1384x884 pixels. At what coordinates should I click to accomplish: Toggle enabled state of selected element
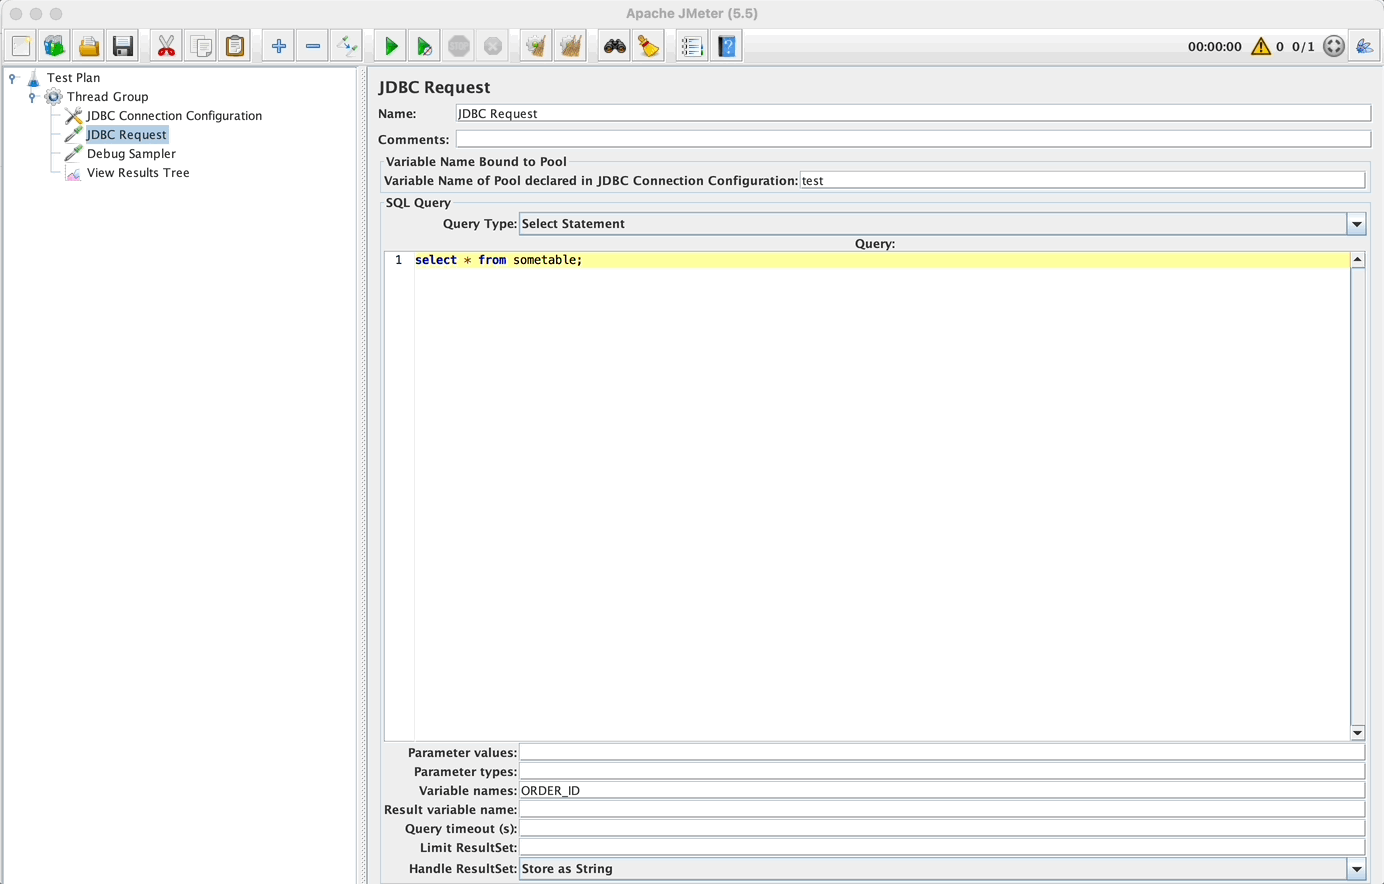pyautogui.click(x=346, y=45)
